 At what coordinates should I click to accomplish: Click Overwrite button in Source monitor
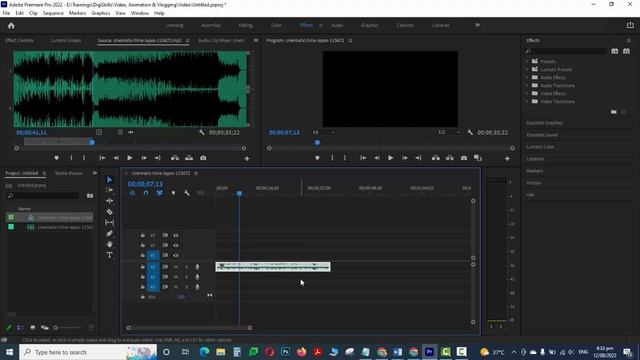click(189, 158)
